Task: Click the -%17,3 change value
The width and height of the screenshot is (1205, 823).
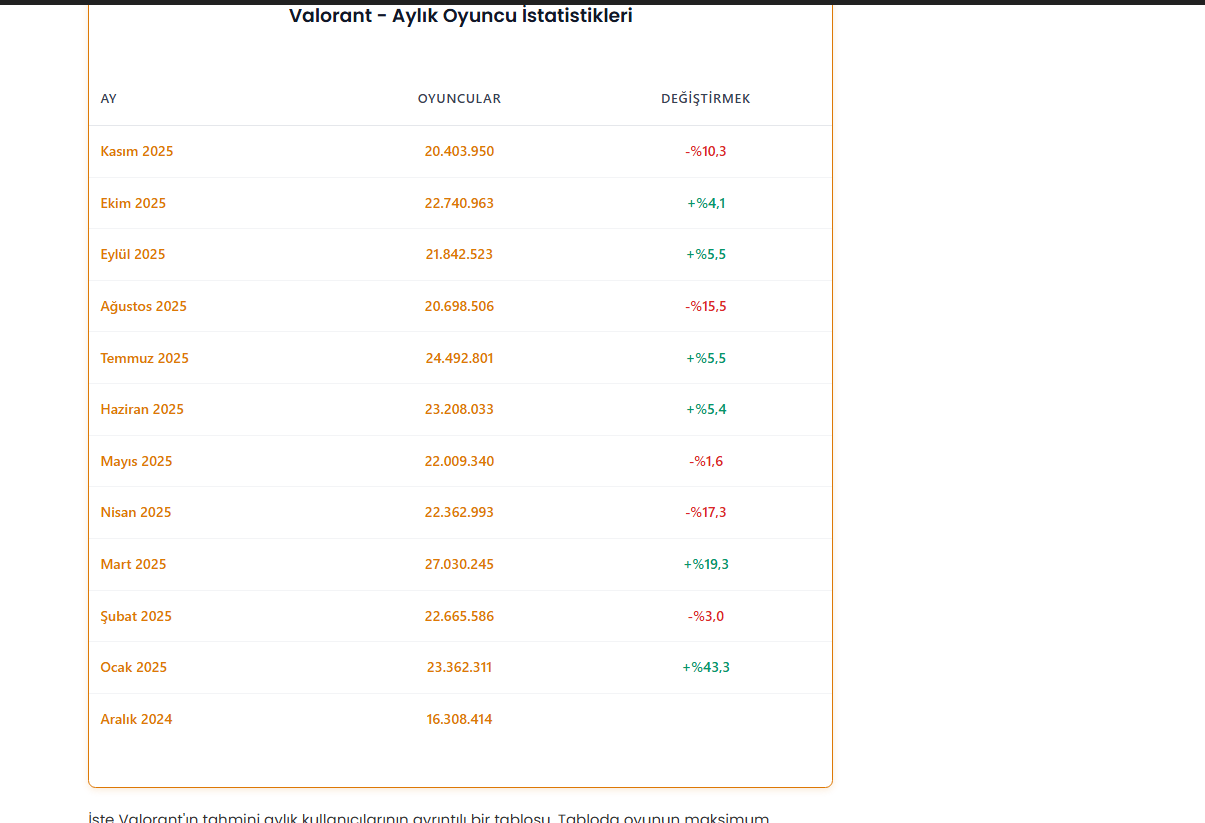Action: [x=706, y=512]
